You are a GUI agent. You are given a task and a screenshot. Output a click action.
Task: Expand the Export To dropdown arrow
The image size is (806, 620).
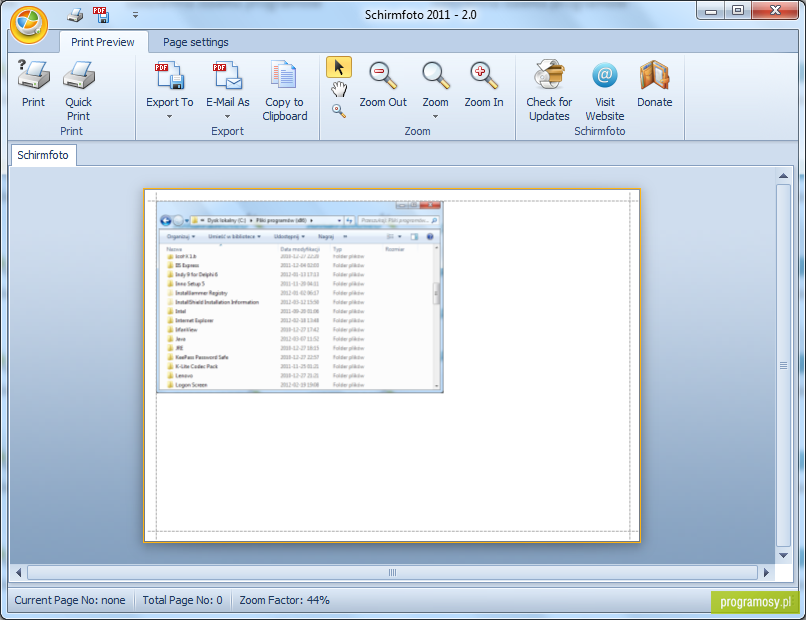coord(170,117)
